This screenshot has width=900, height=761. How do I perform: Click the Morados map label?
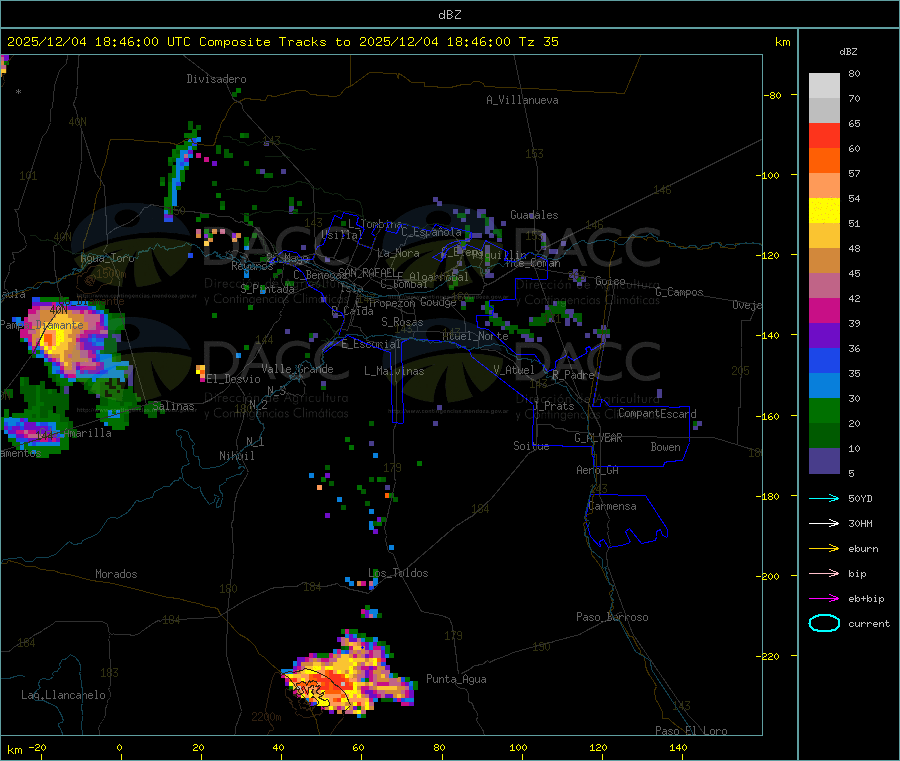coord(116,574)
